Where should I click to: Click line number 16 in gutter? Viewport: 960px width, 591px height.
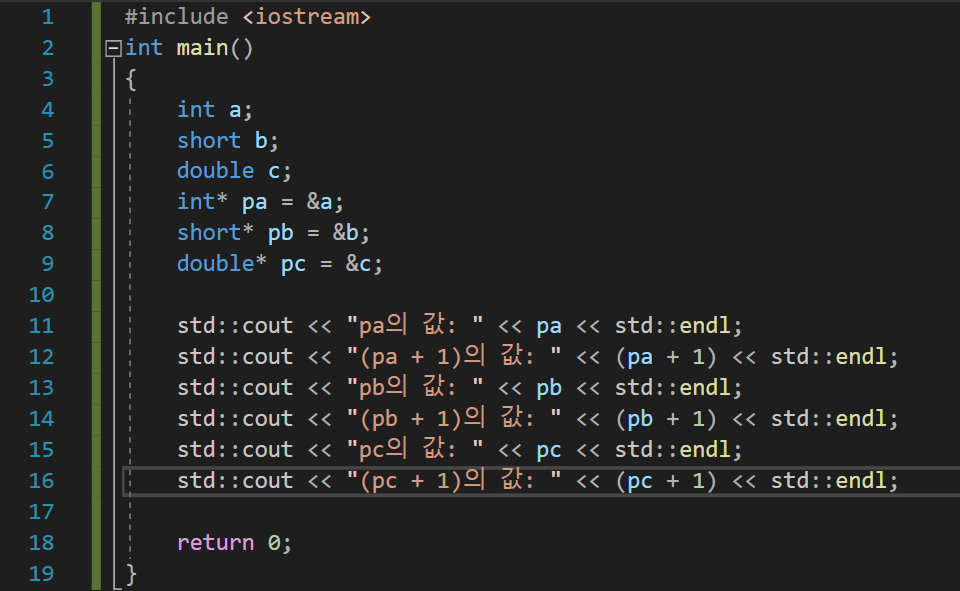pyautogui.click(x=42, y=481)
